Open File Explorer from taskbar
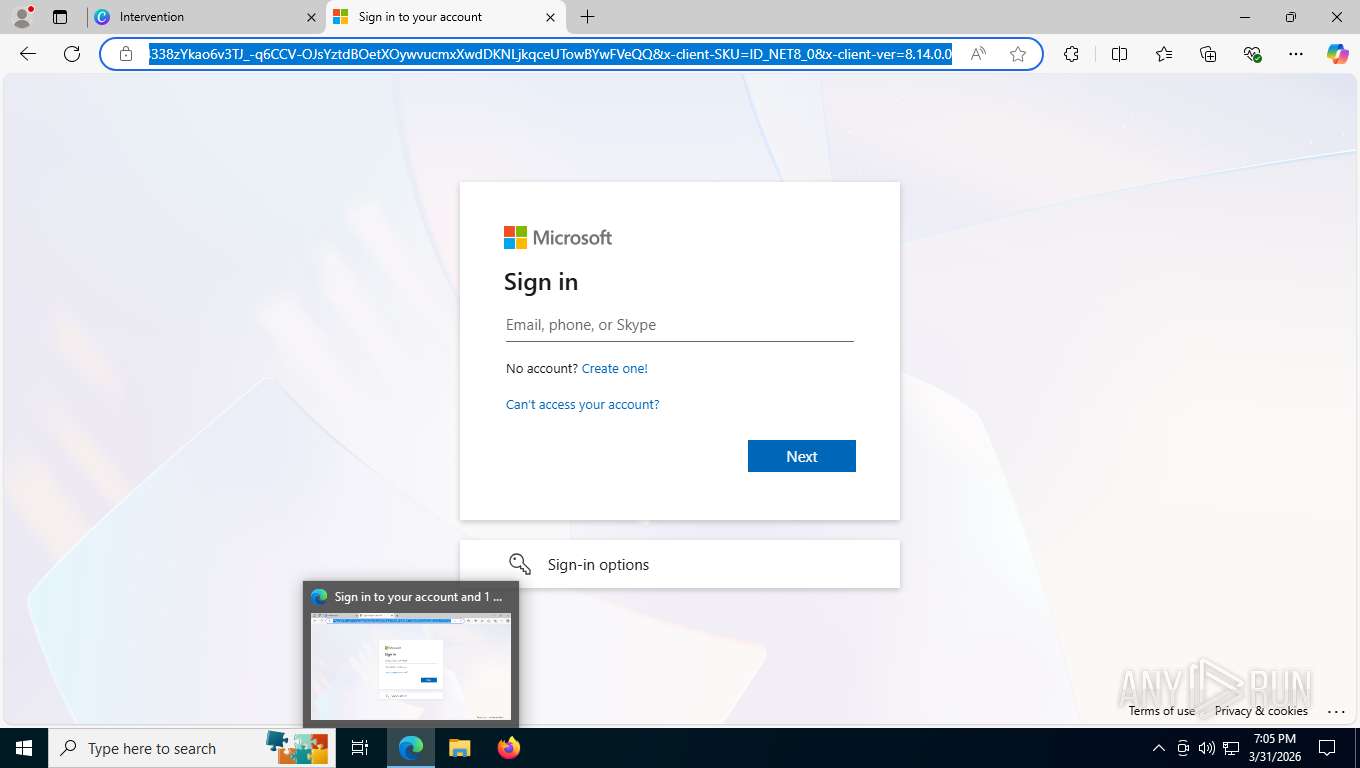 (459, 748)
